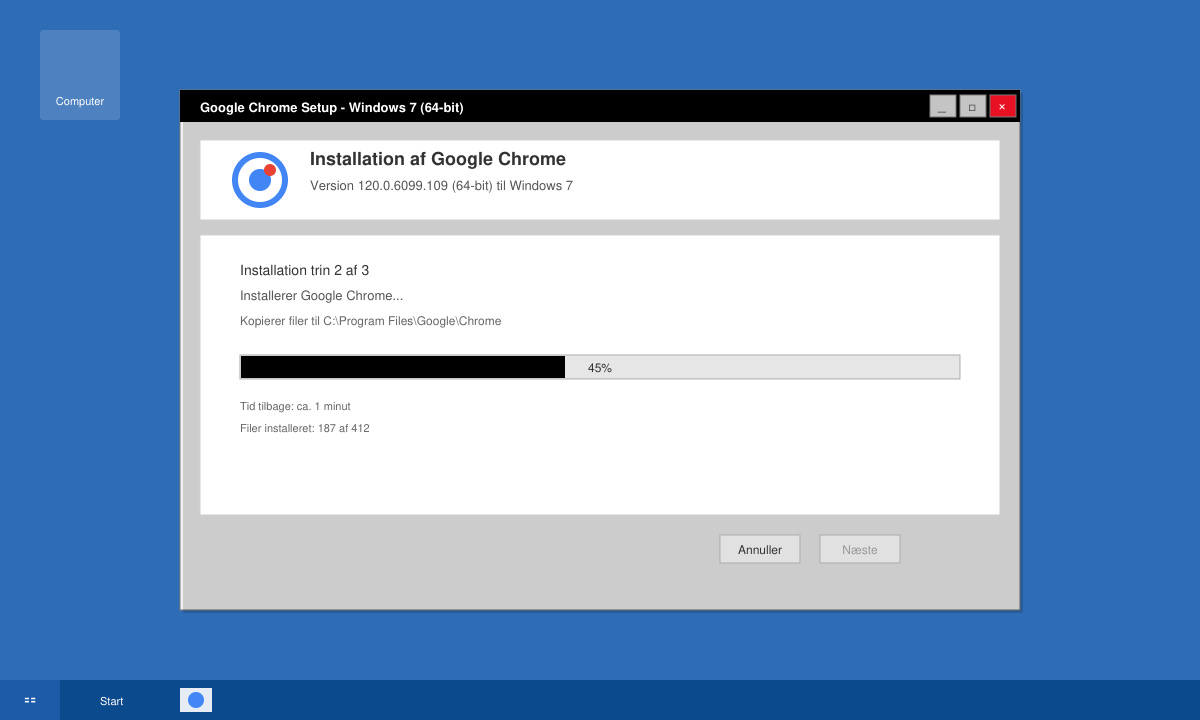The image size is (1200, 720).
Task: Click 'Tid tilbage: ca. 1 minut' text
Action: click(x=295, y=406)
